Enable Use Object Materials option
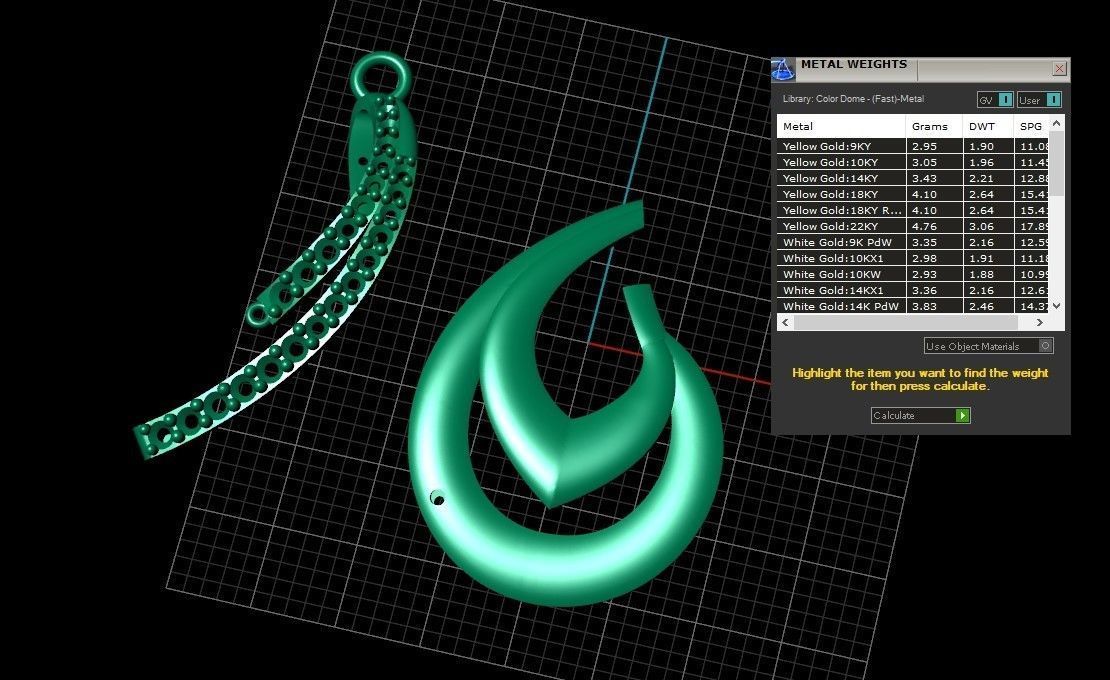 point(988,346)
